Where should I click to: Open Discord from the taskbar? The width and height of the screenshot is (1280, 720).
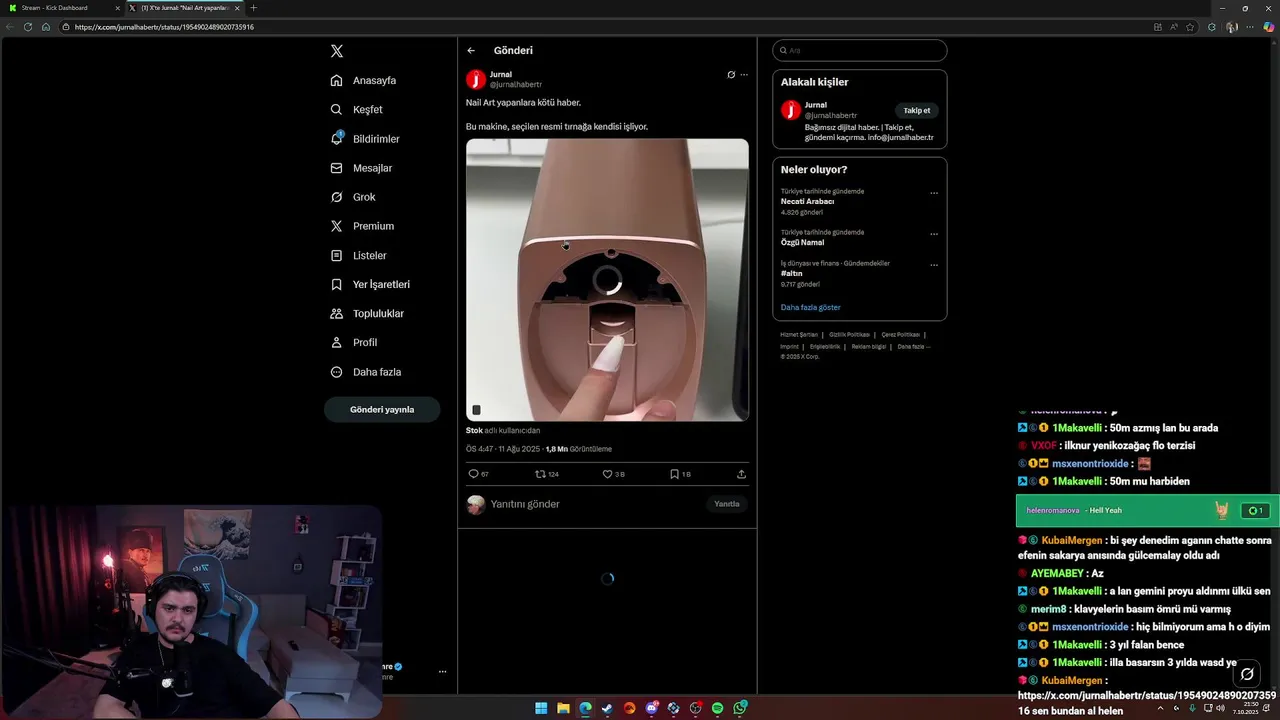pyautogui.click(x=652, y=708)
